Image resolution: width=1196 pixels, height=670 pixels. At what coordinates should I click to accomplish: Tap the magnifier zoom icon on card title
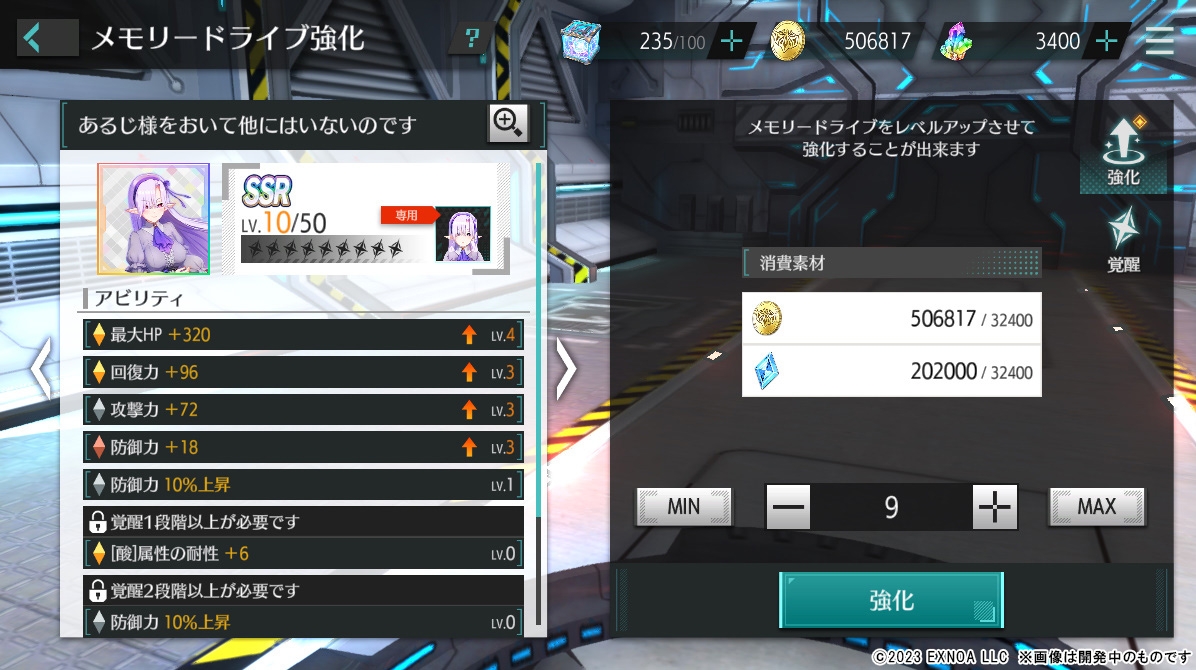click(508, 123)
